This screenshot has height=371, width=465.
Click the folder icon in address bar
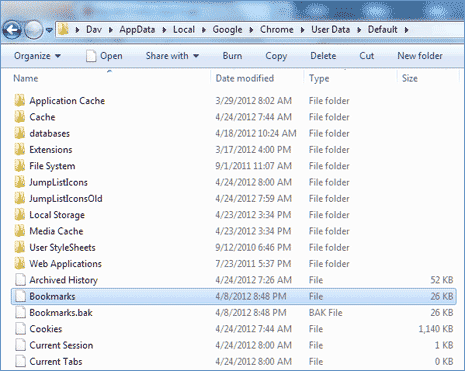[63, 30]
